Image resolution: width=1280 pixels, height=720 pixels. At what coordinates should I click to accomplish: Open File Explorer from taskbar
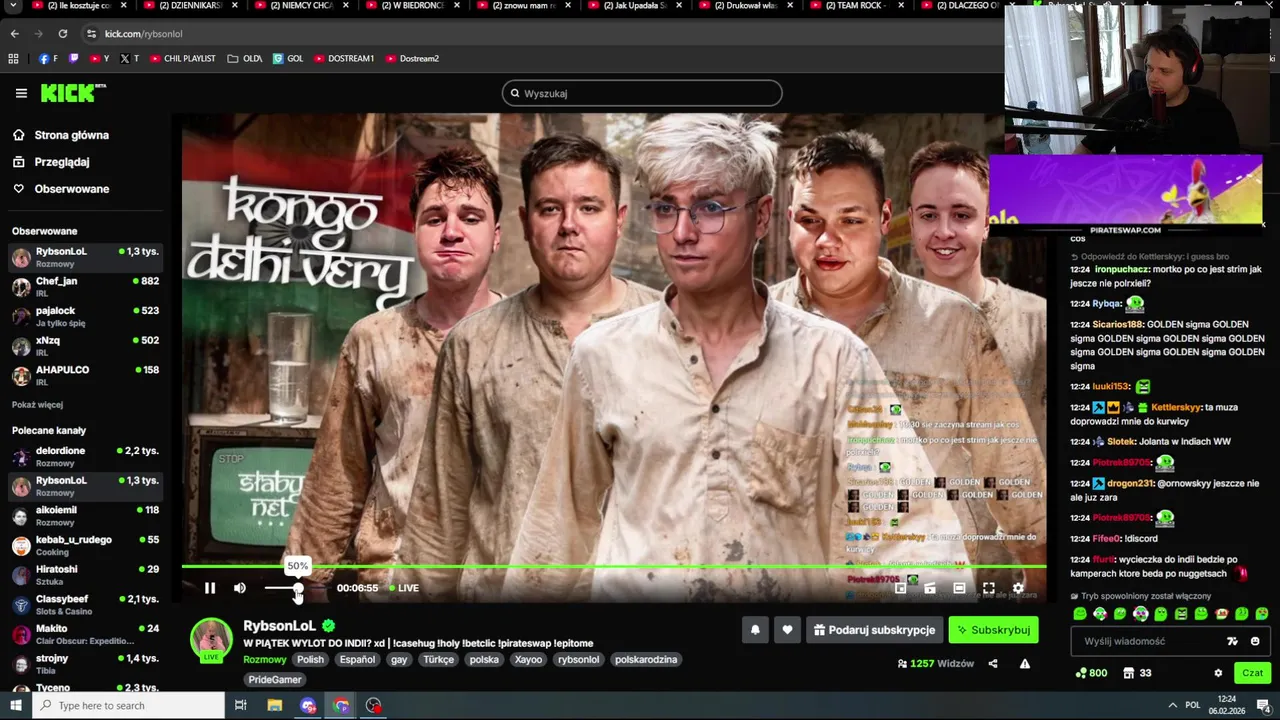[x=275, y=705]
